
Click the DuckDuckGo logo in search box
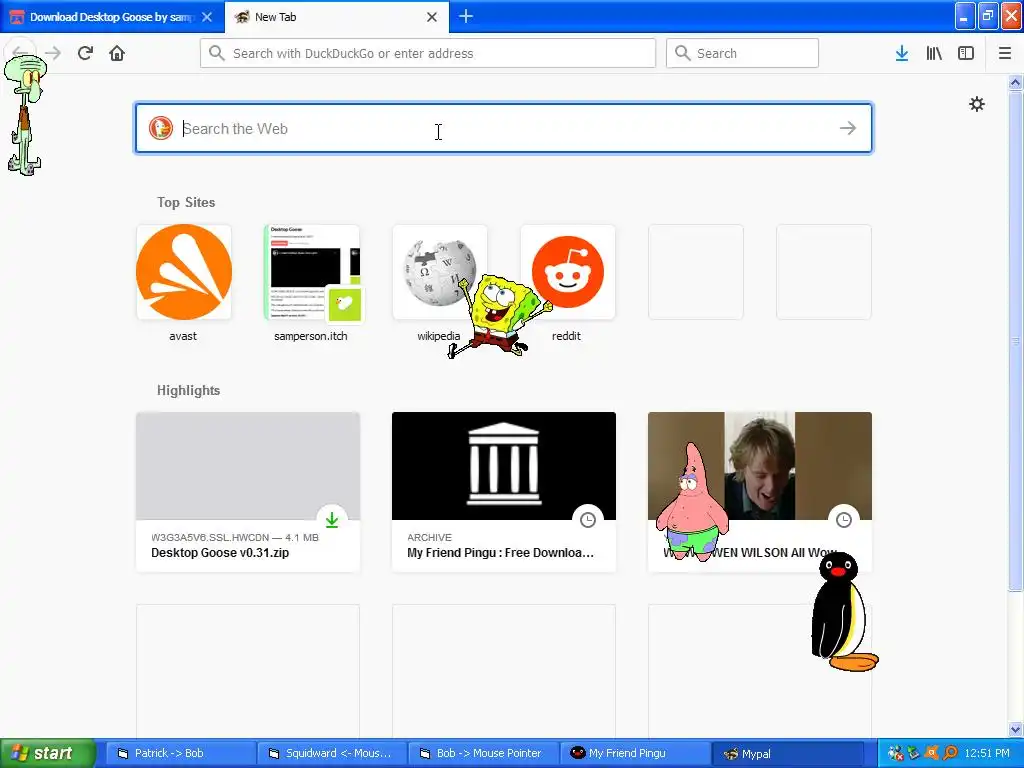point(161,128)
